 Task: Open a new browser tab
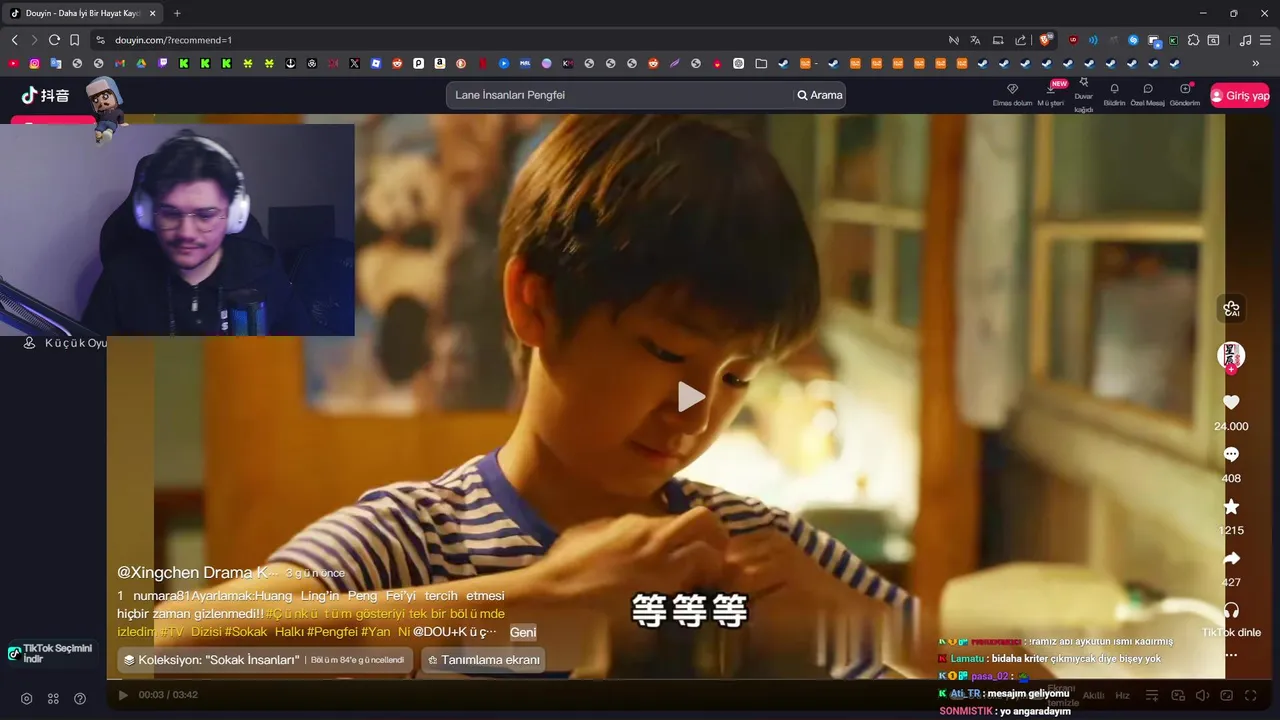[177, 13]
